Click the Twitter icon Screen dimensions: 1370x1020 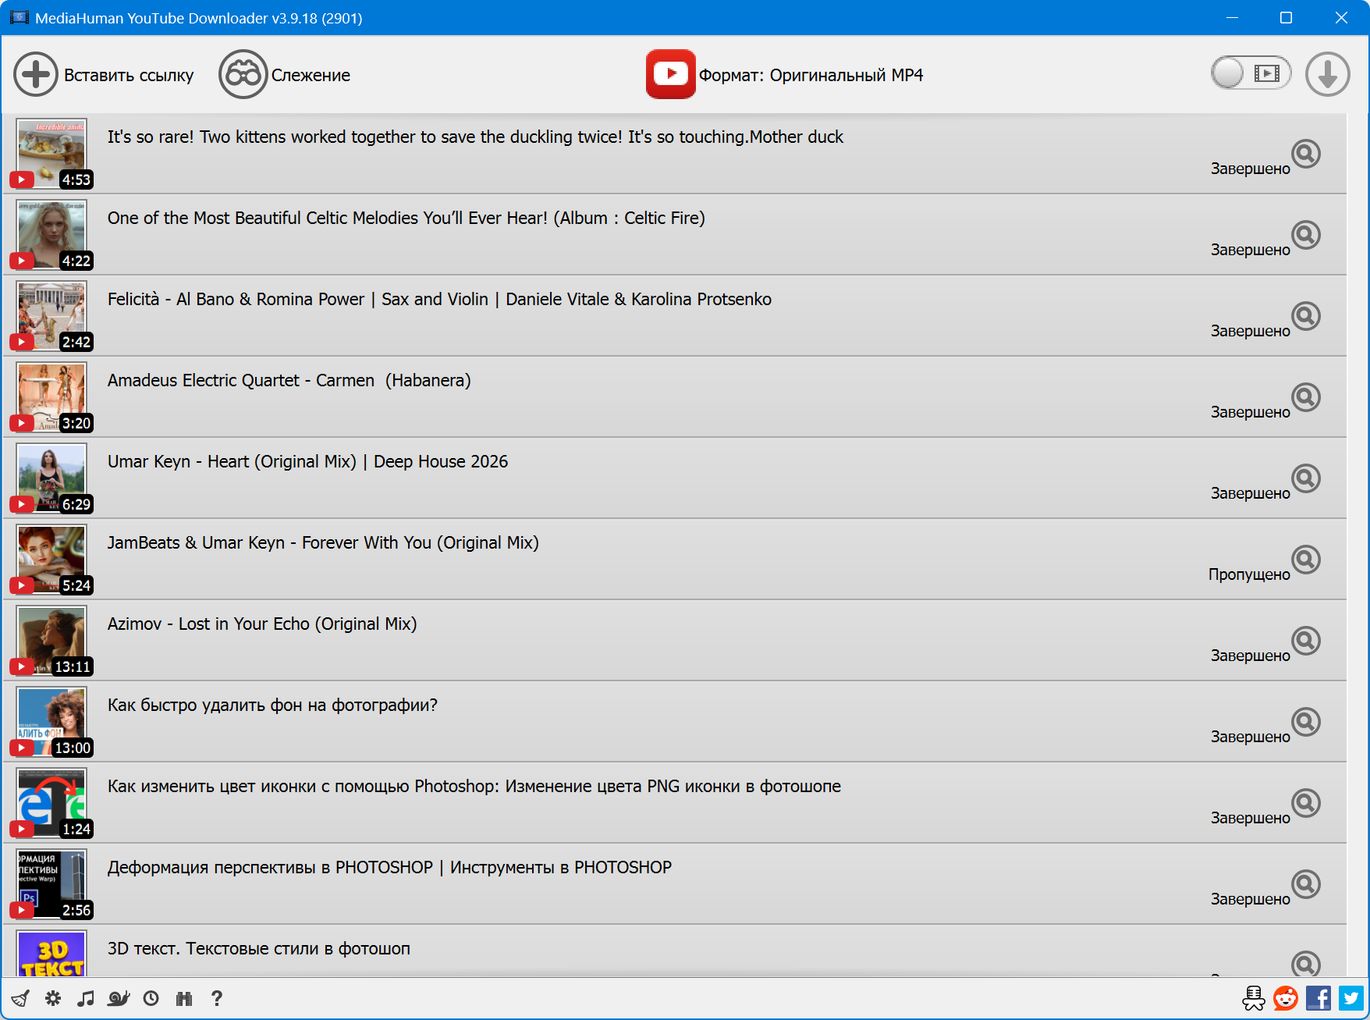click(1352, 998)
